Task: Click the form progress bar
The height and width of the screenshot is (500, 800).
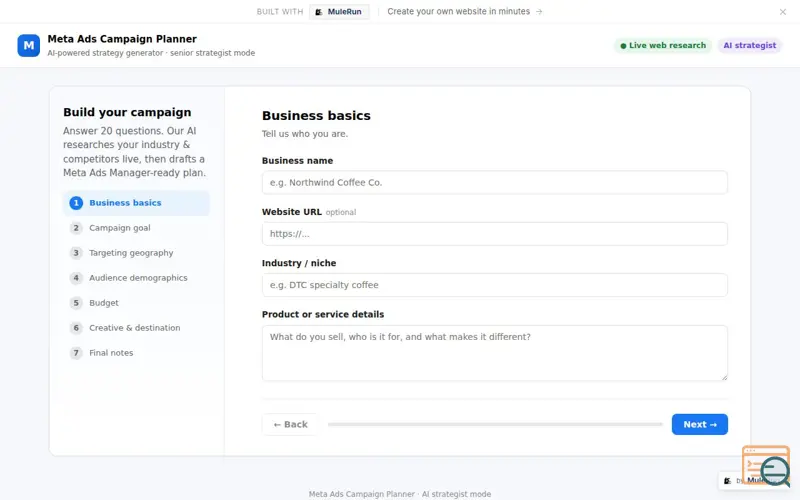Action: (x=495, y=424)
